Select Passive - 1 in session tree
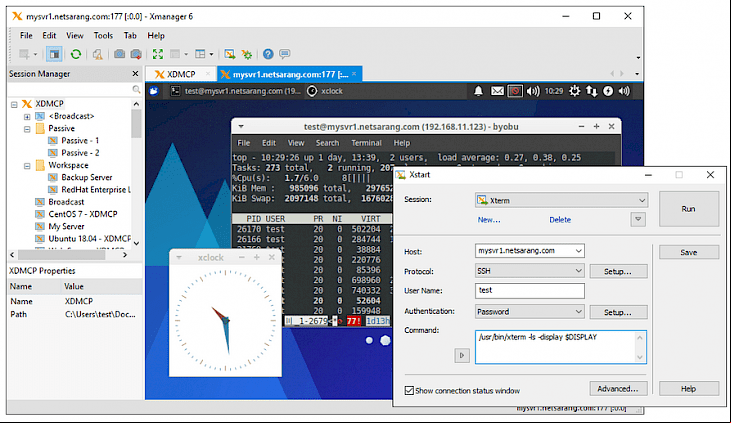This screenshot has width=731, height=423. click(80, 141)
